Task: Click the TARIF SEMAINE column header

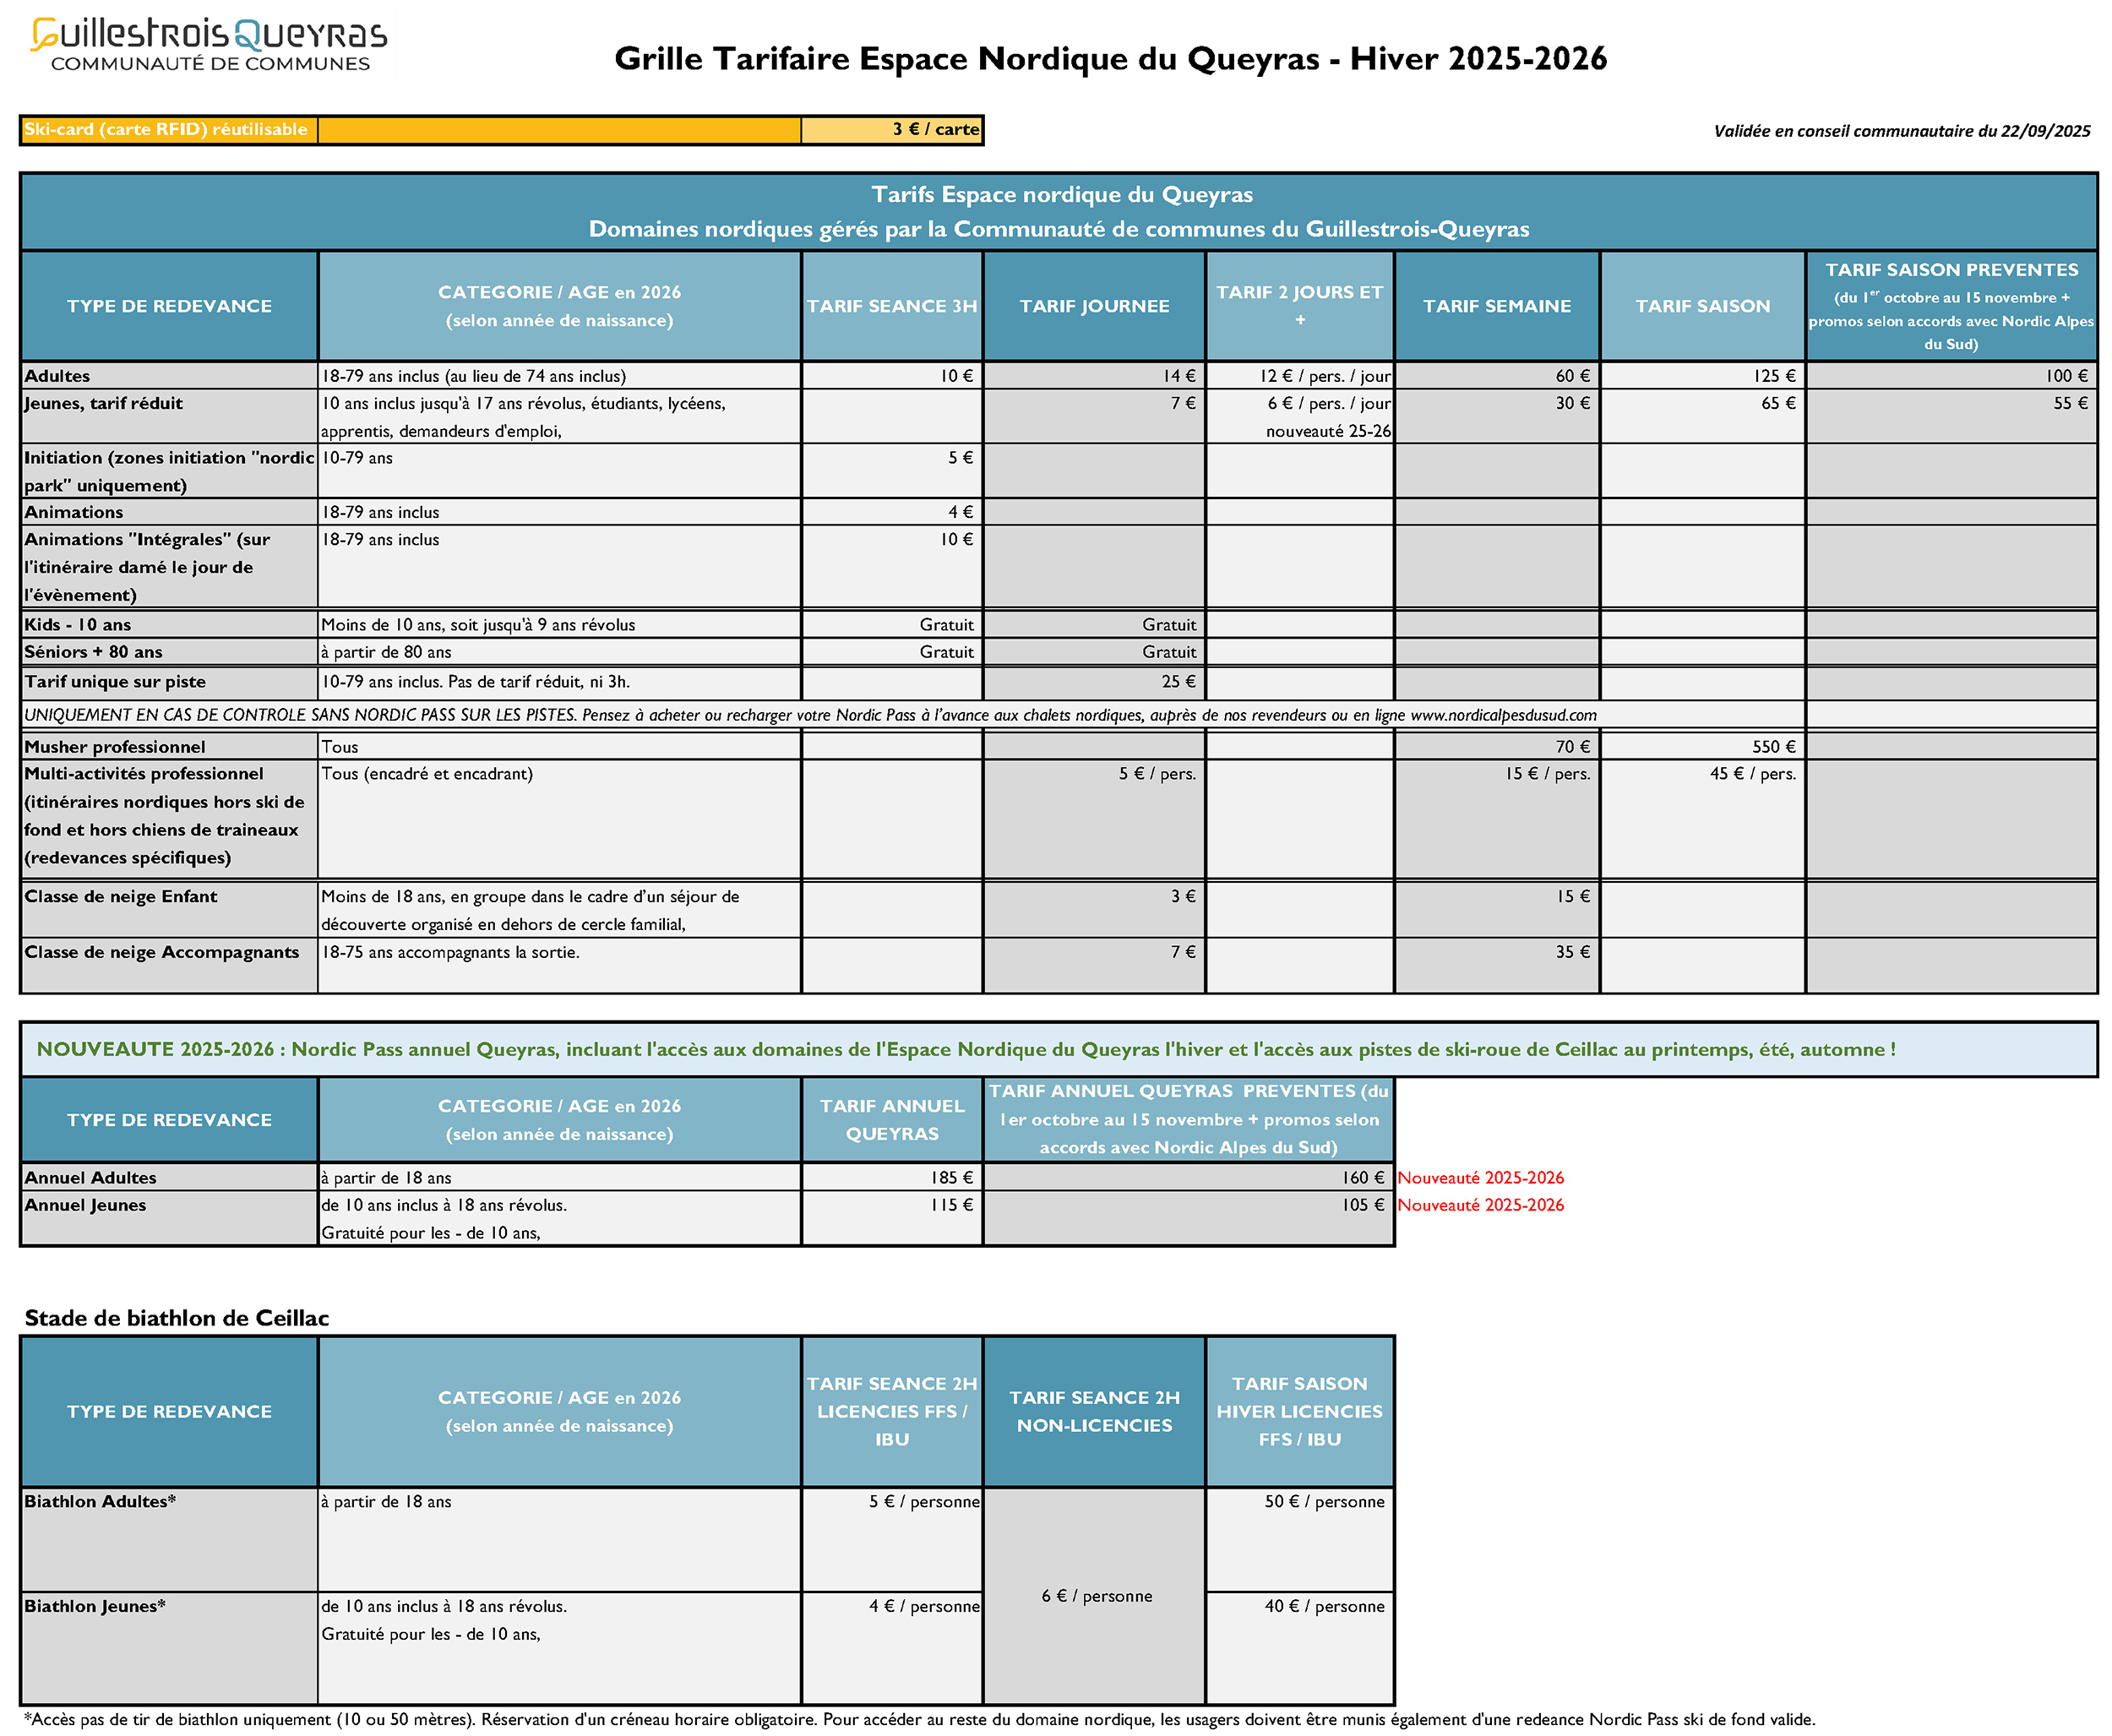Action: pyautogui.click(x=1497, y=306)
